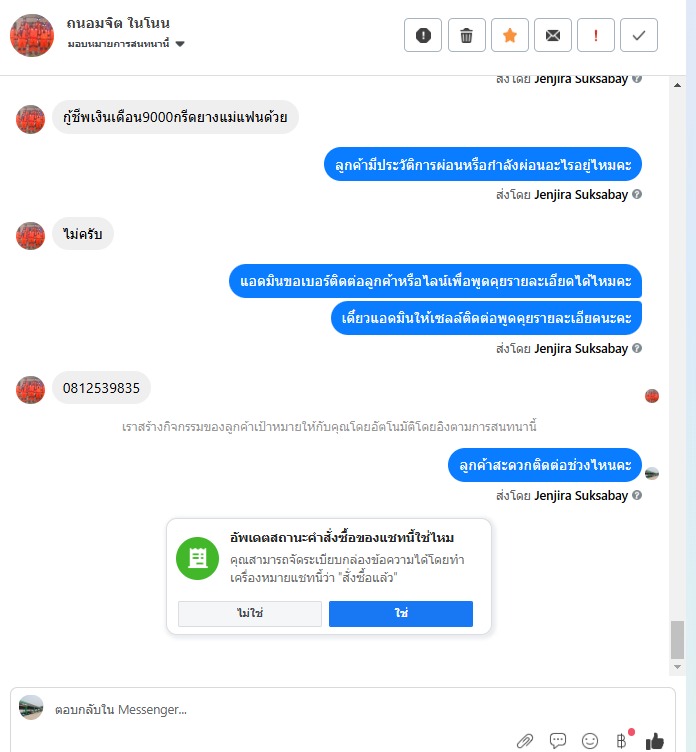Send a thumbs-up like
The image size is (696, 752).
coord(655,740)
